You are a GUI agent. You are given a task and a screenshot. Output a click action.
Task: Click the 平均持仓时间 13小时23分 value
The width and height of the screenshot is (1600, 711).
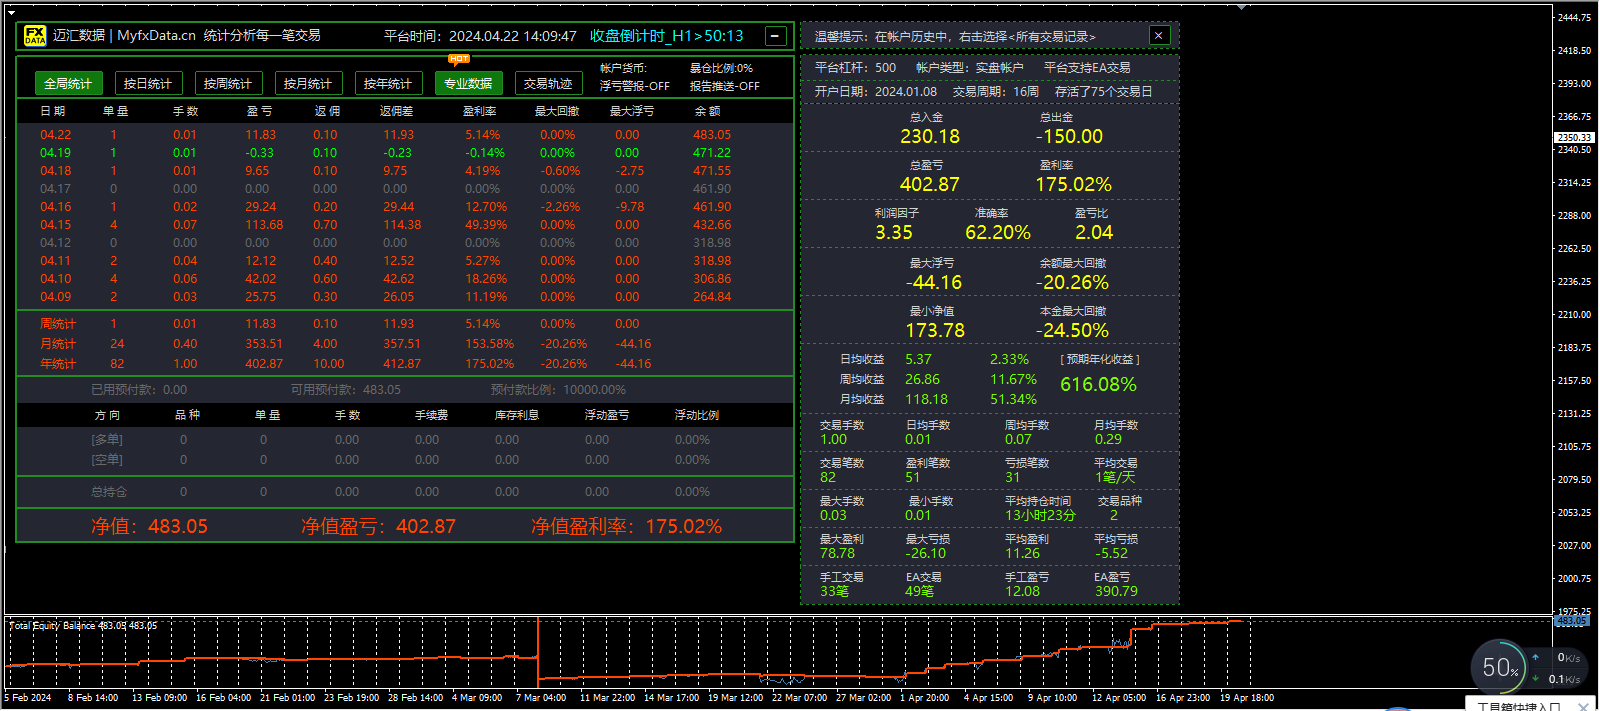pos(1040,516)
